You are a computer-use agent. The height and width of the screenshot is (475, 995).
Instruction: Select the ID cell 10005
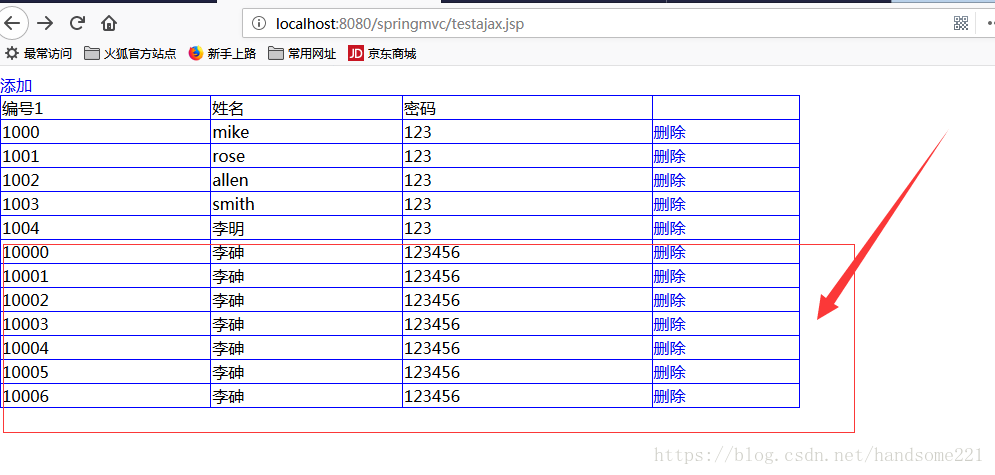click(x=106, y=372)
